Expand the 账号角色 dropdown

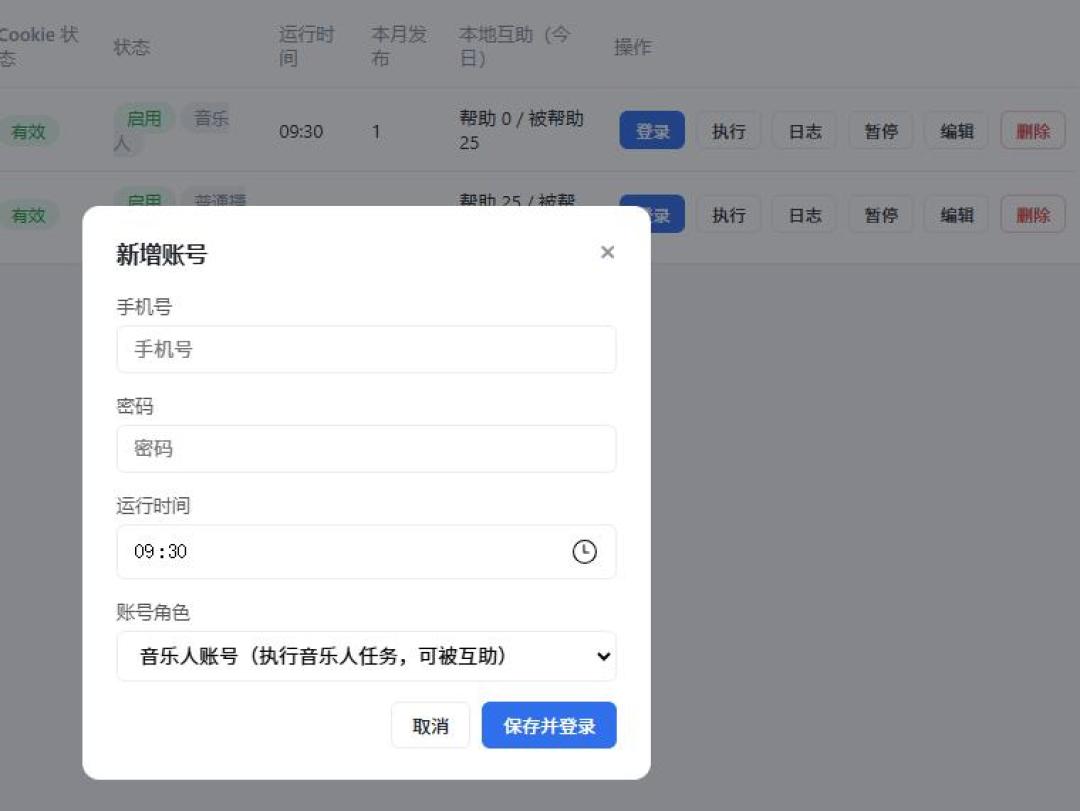366,656
